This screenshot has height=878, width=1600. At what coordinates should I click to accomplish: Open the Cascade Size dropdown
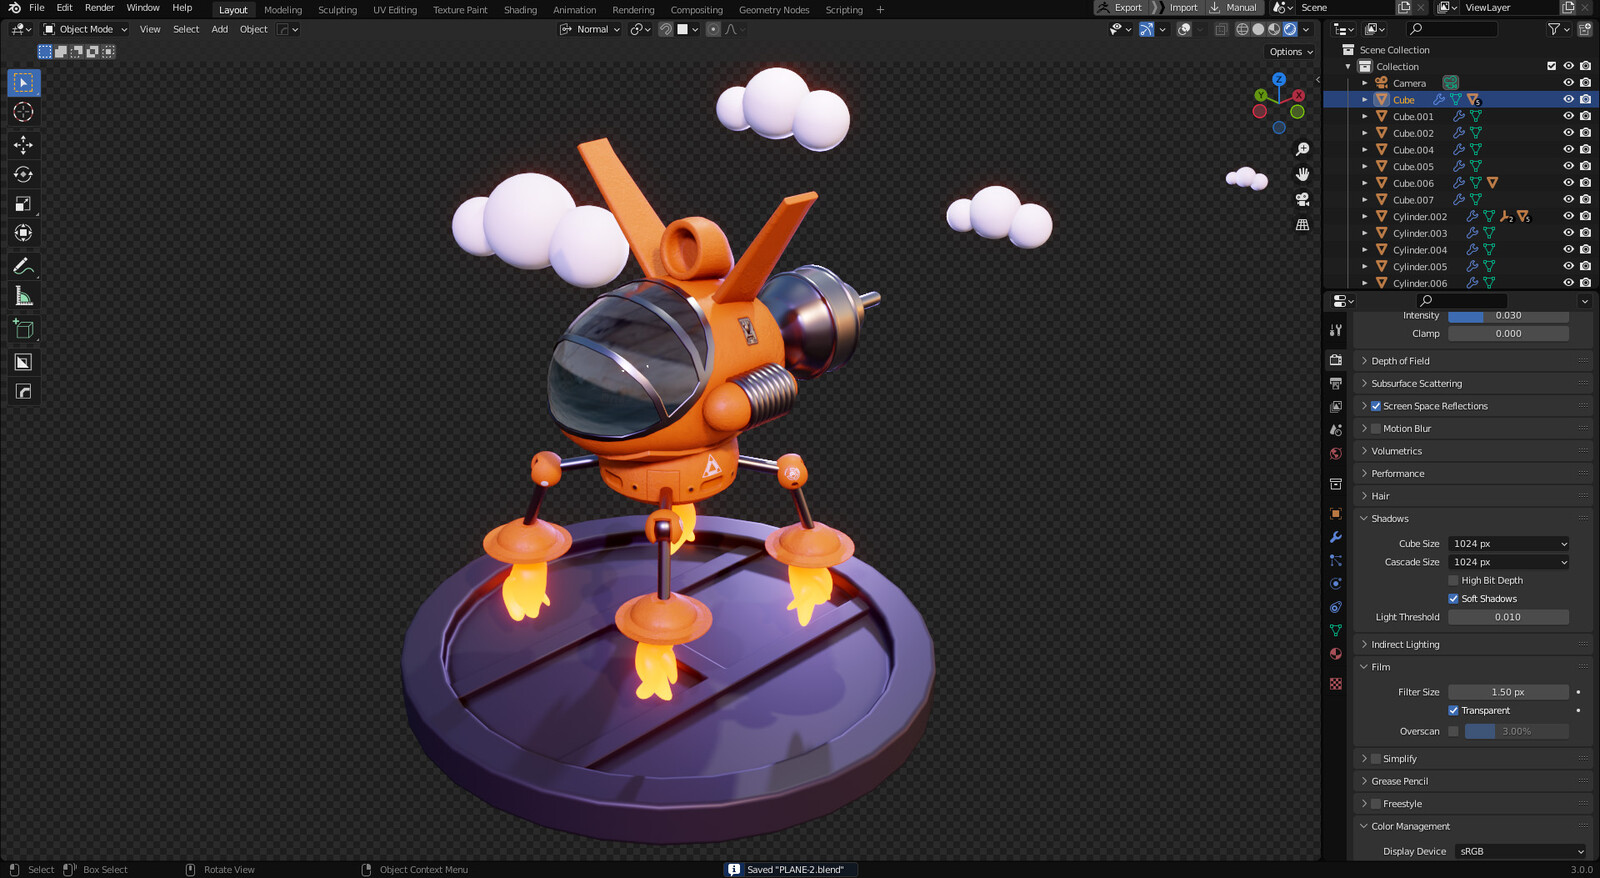1509,562
